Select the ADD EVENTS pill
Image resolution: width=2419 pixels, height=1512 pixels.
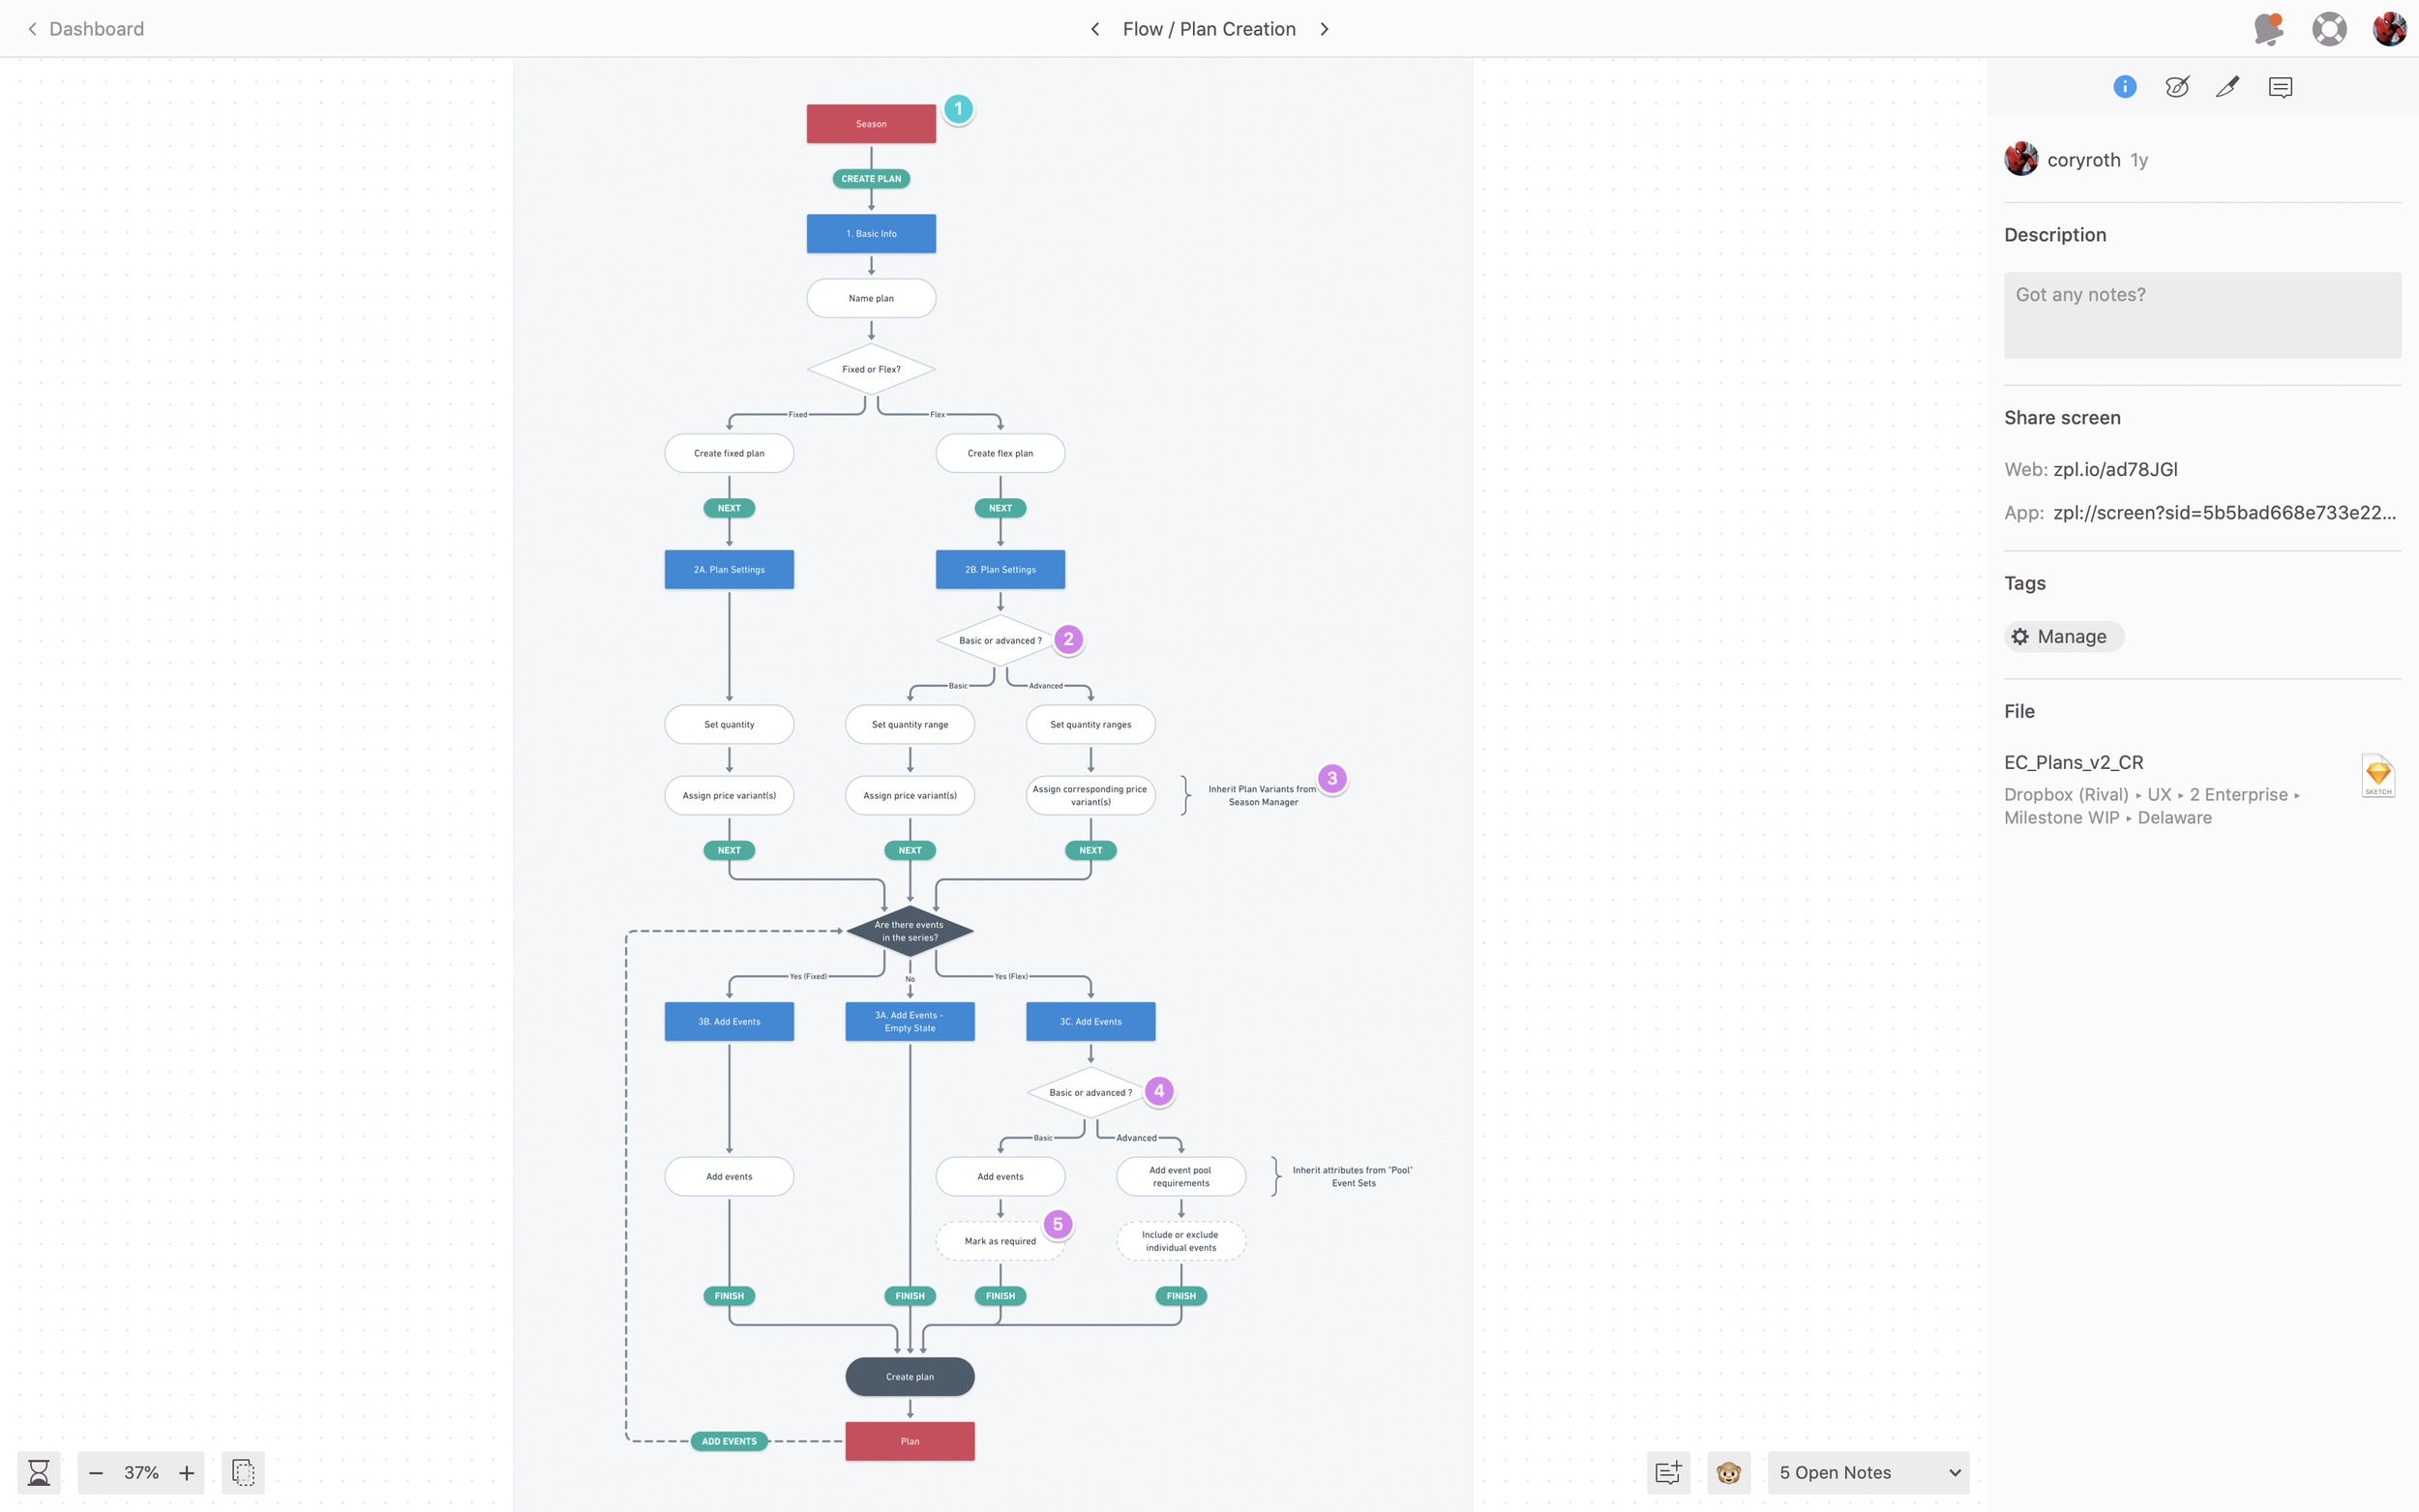click(729, 1441)
